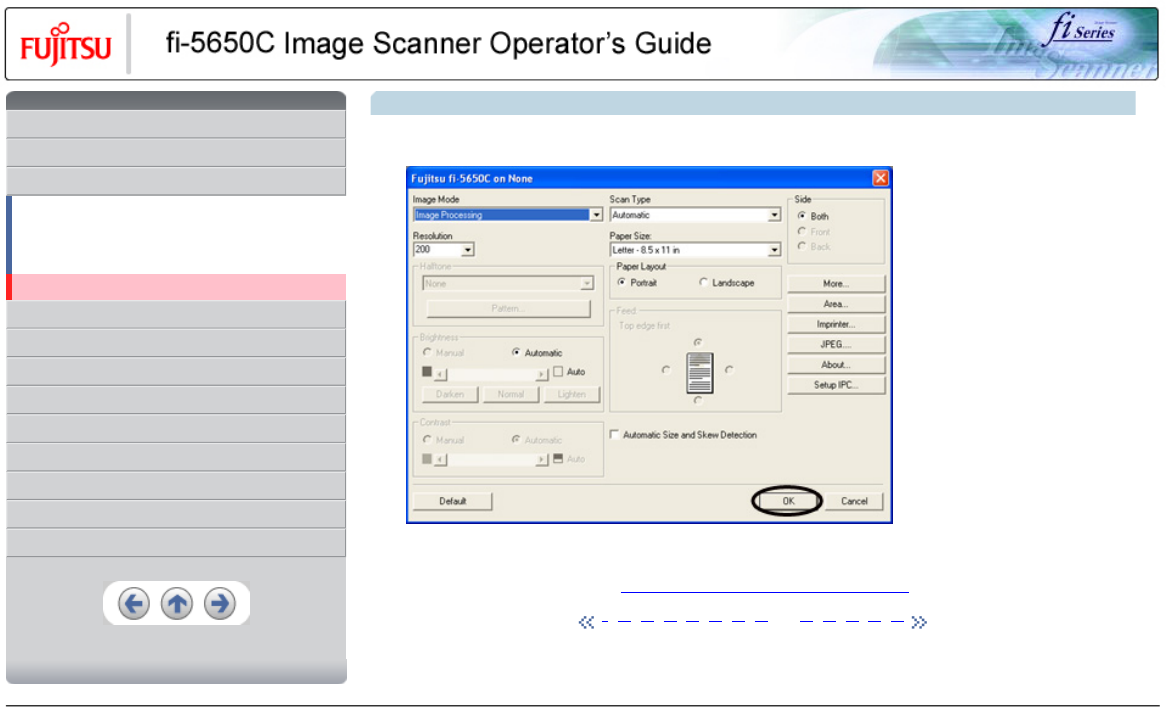Select the left feed direction radio button
Image resolution: width=1166 pixels, height=709 pixels.
click(x=666, y=370)
